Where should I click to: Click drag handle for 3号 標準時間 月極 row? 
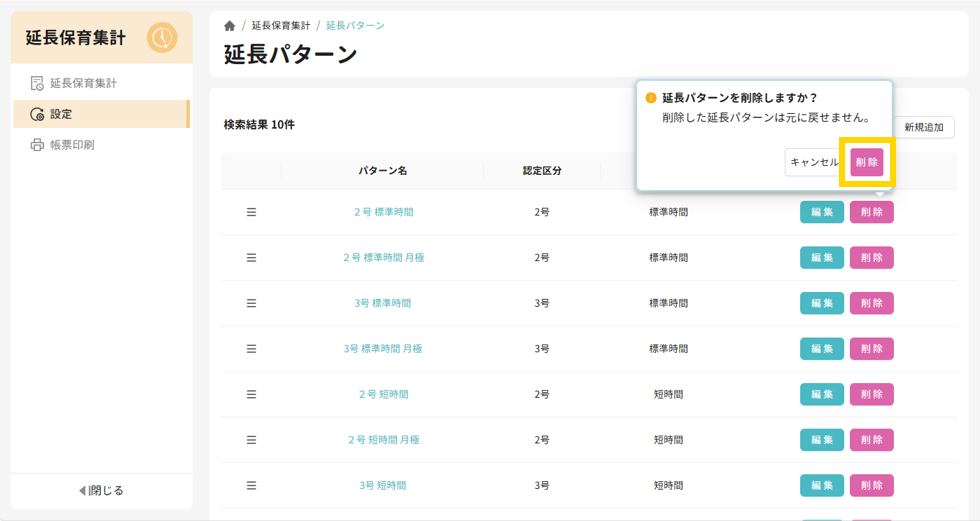pyautogui.click(x=251, y=349)
